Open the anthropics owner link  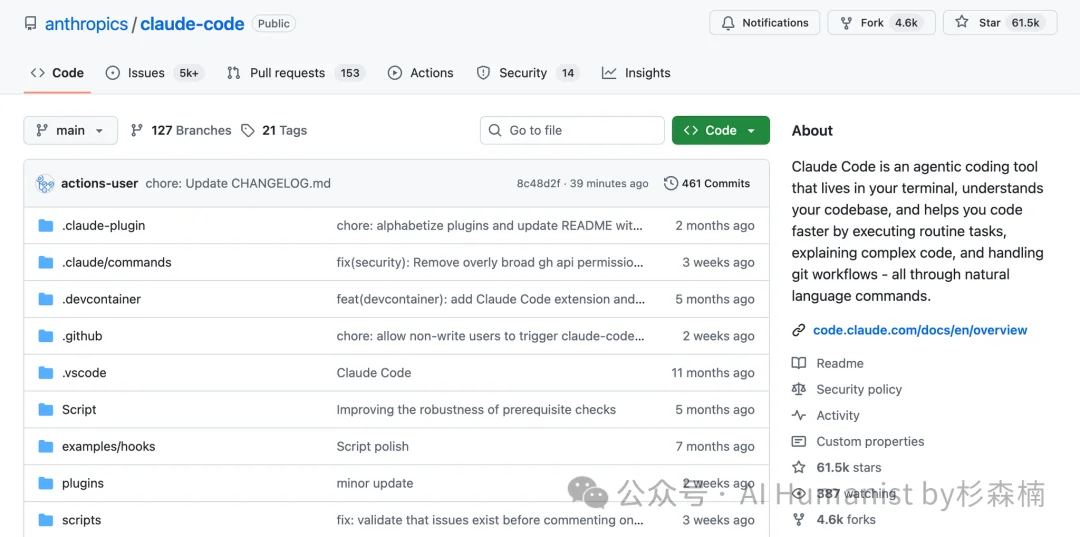(x=86, y=24)
